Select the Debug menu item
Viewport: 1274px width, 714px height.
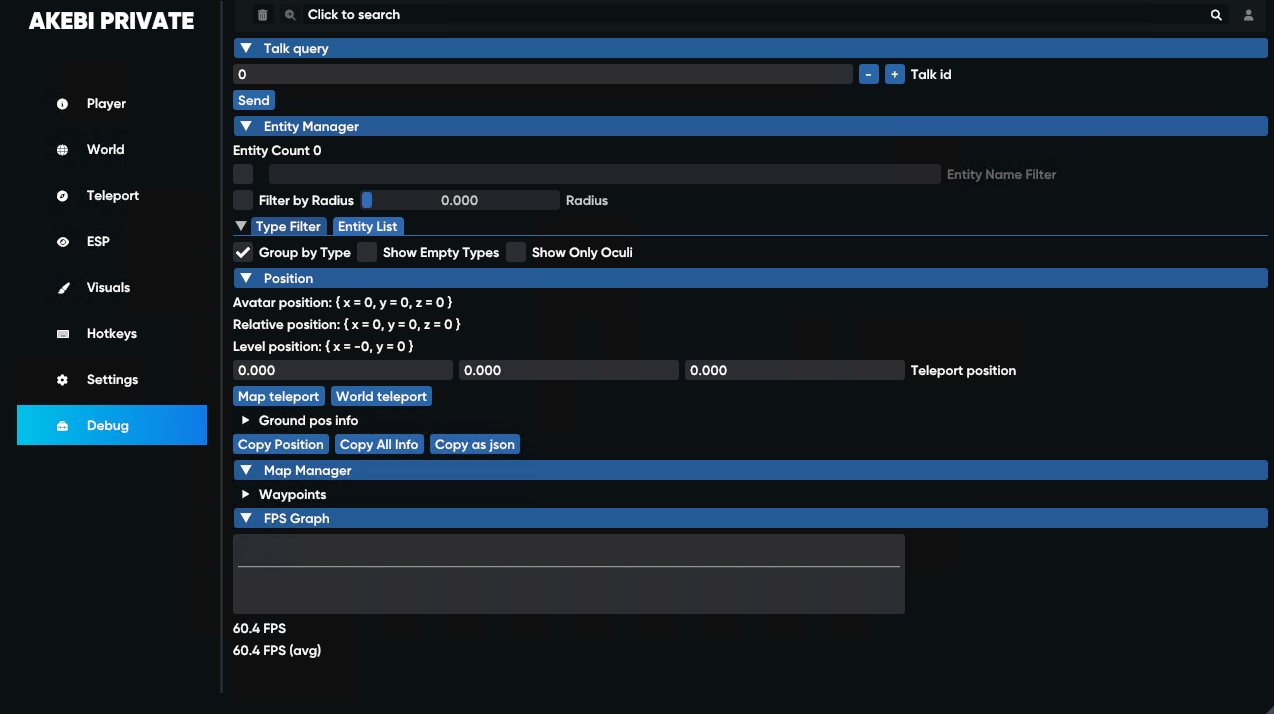point(112,425)
